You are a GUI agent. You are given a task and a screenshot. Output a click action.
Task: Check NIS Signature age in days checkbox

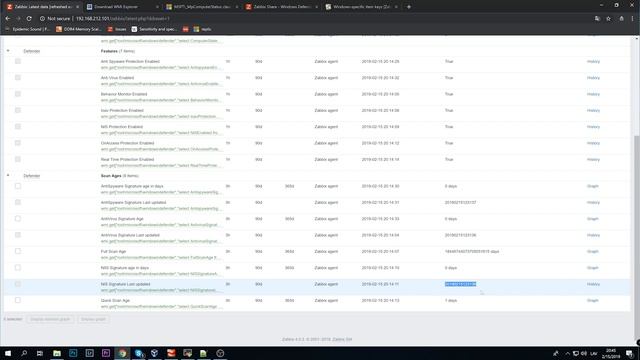(18, 267)
